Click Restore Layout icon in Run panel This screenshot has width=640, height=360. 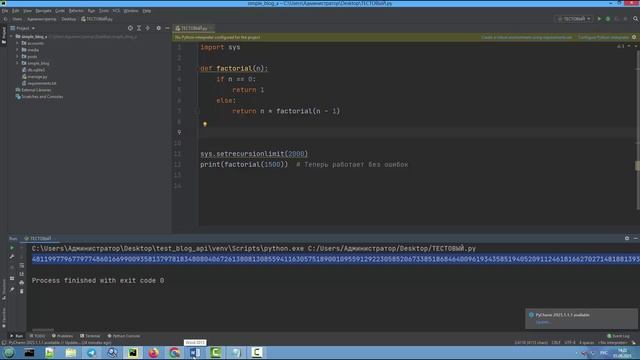(12, 278)
